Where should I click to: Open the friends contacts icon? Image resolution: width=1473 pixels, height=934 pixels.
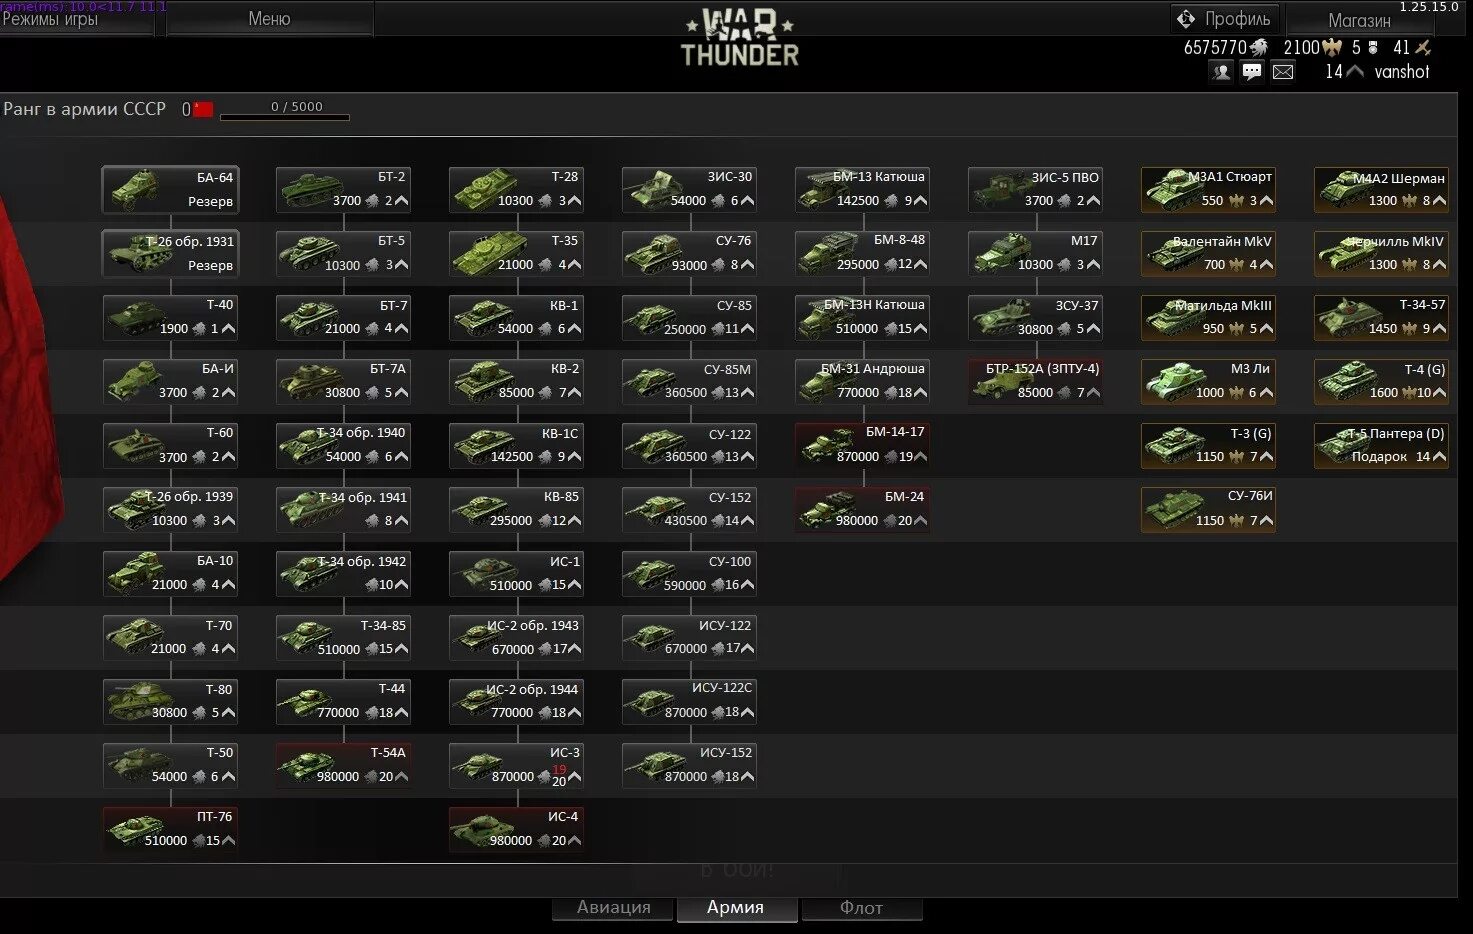[x=1220, y=72]
